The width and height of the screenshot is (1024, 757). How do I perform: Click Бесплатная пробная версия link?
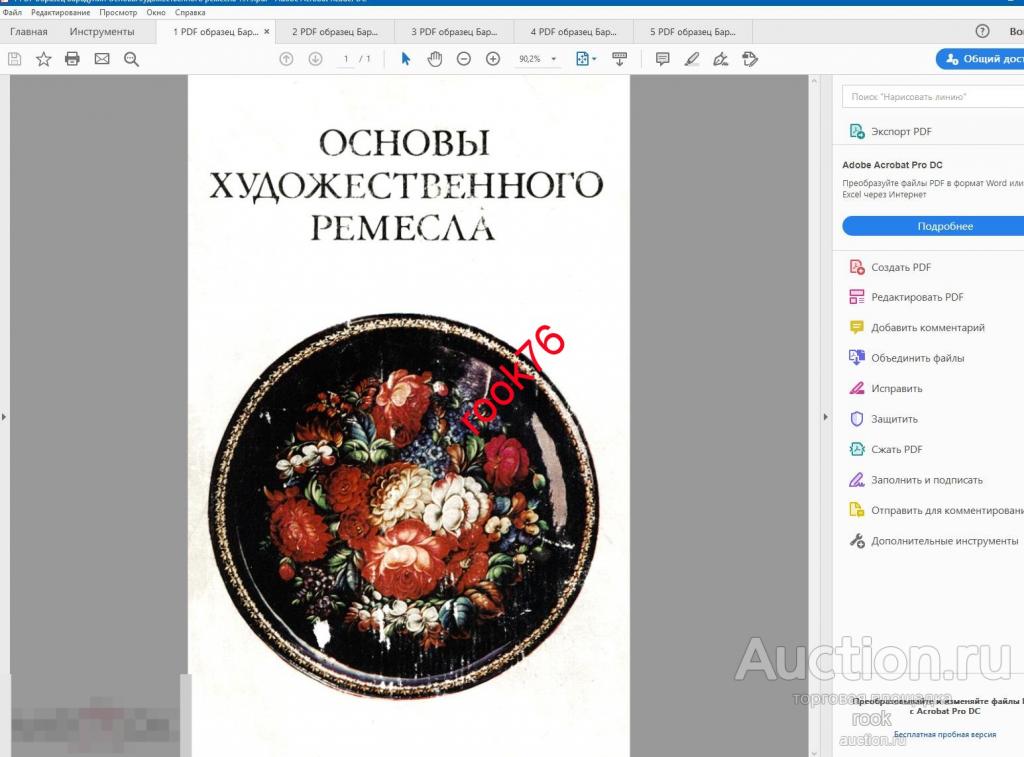click(944, 734)
